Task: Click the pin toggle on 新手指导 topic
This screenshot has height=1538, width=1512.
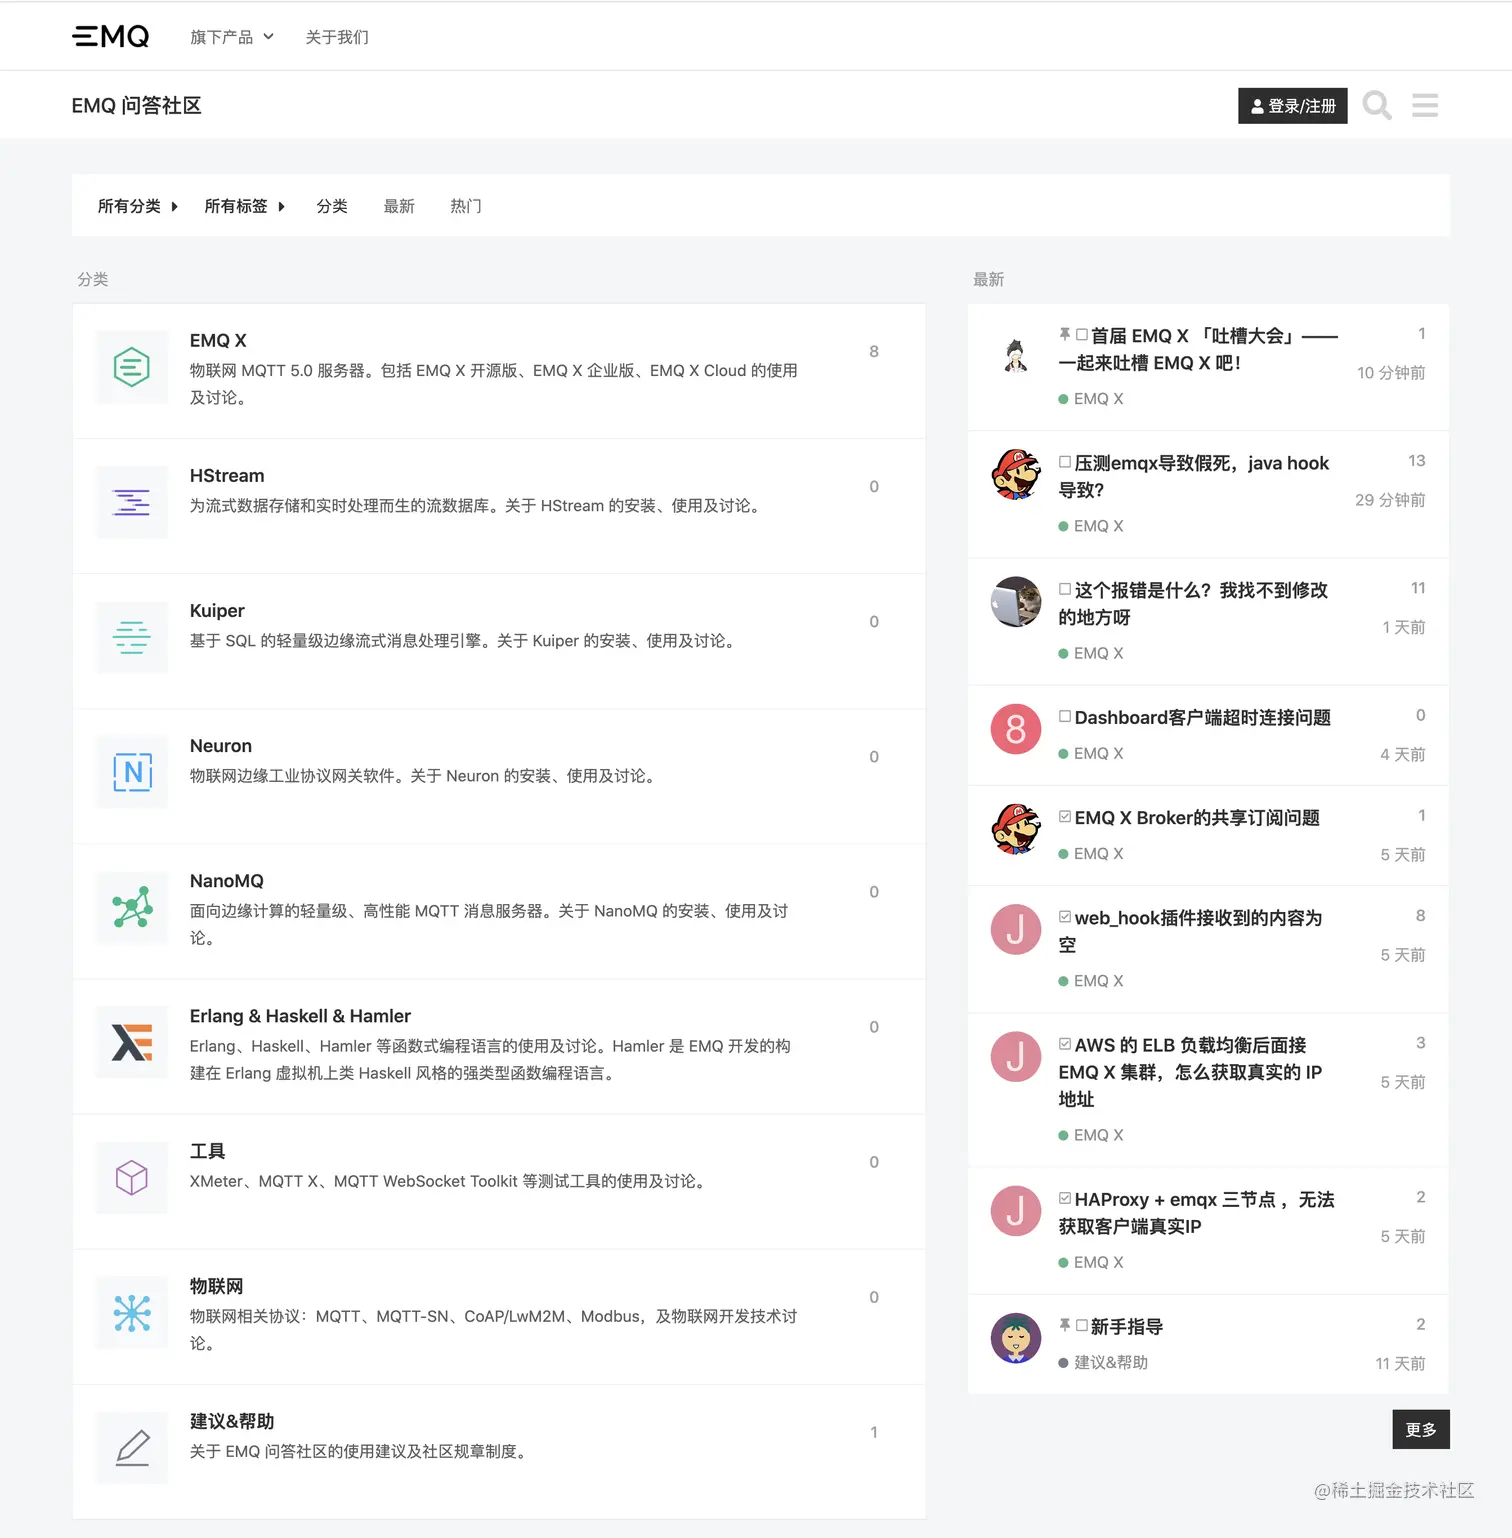Action: (x=1063, y=1325)
